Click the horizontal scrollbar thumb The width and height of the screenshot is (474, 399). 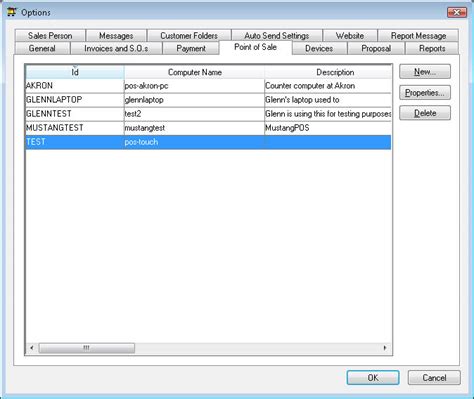point(87,348)
